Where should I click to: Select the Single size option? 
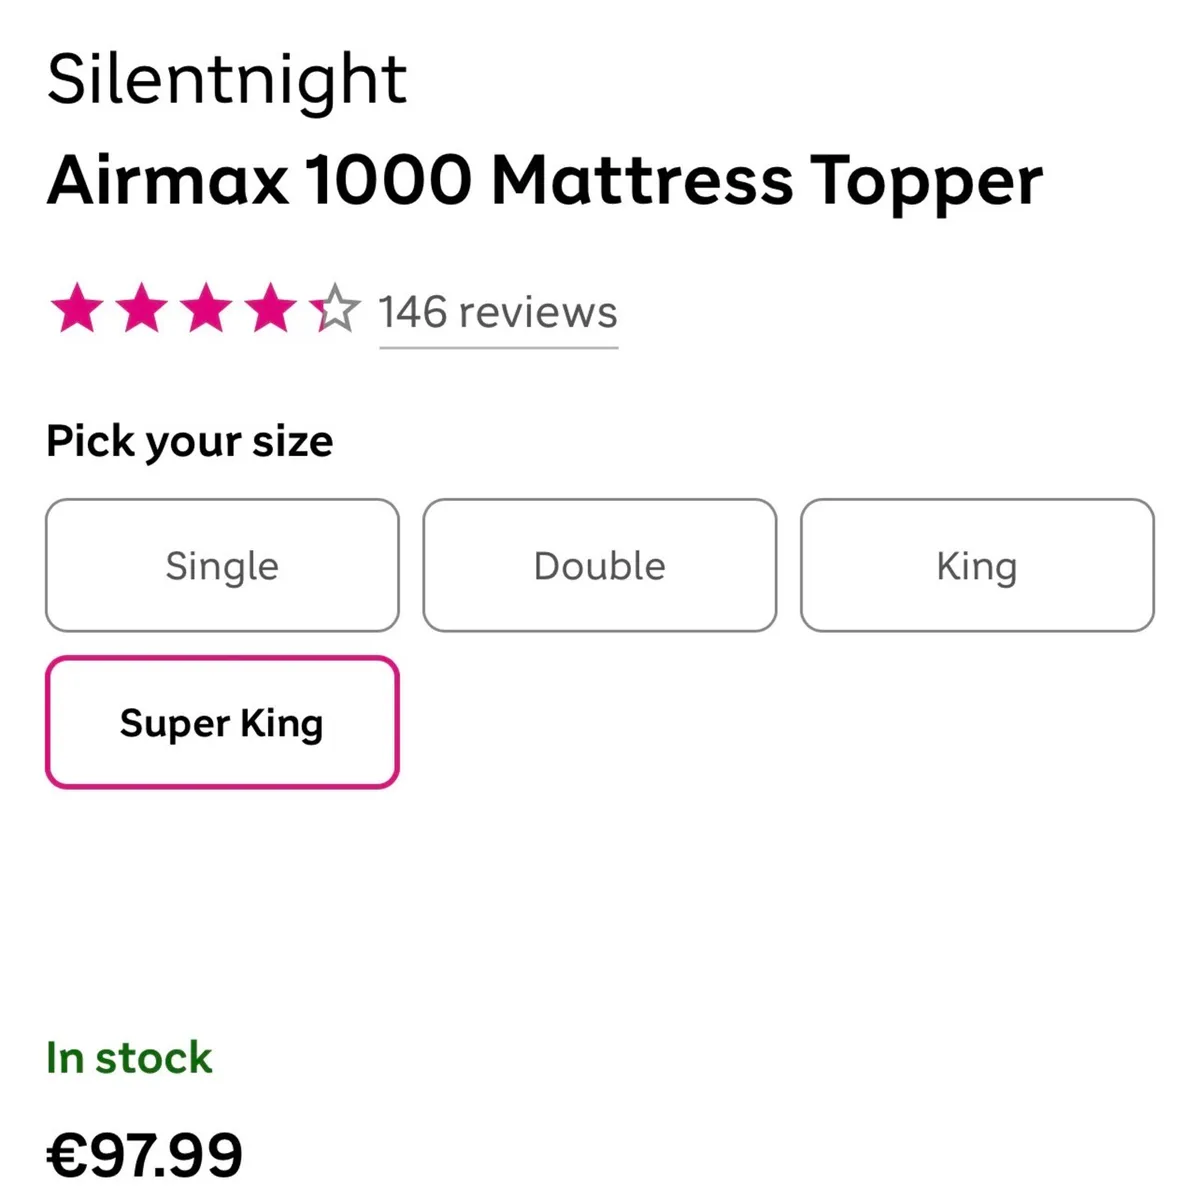pyautogui.click(x=221, y=564)
